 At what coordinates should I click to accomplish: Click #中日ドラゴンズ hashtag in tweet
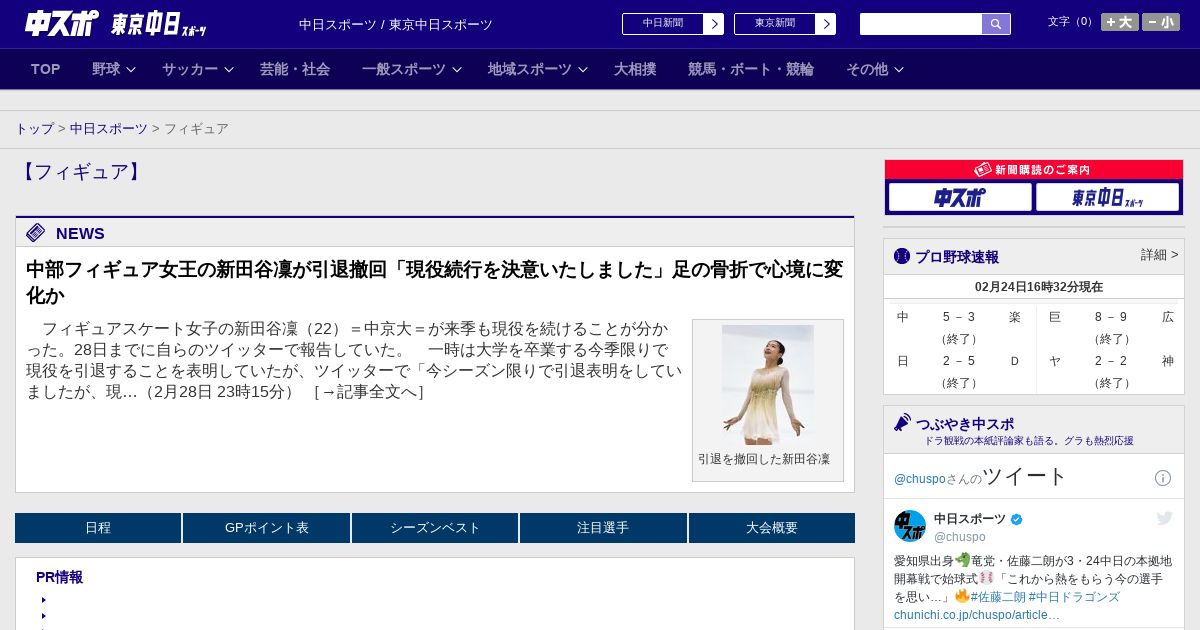[x=1074, y=597]
